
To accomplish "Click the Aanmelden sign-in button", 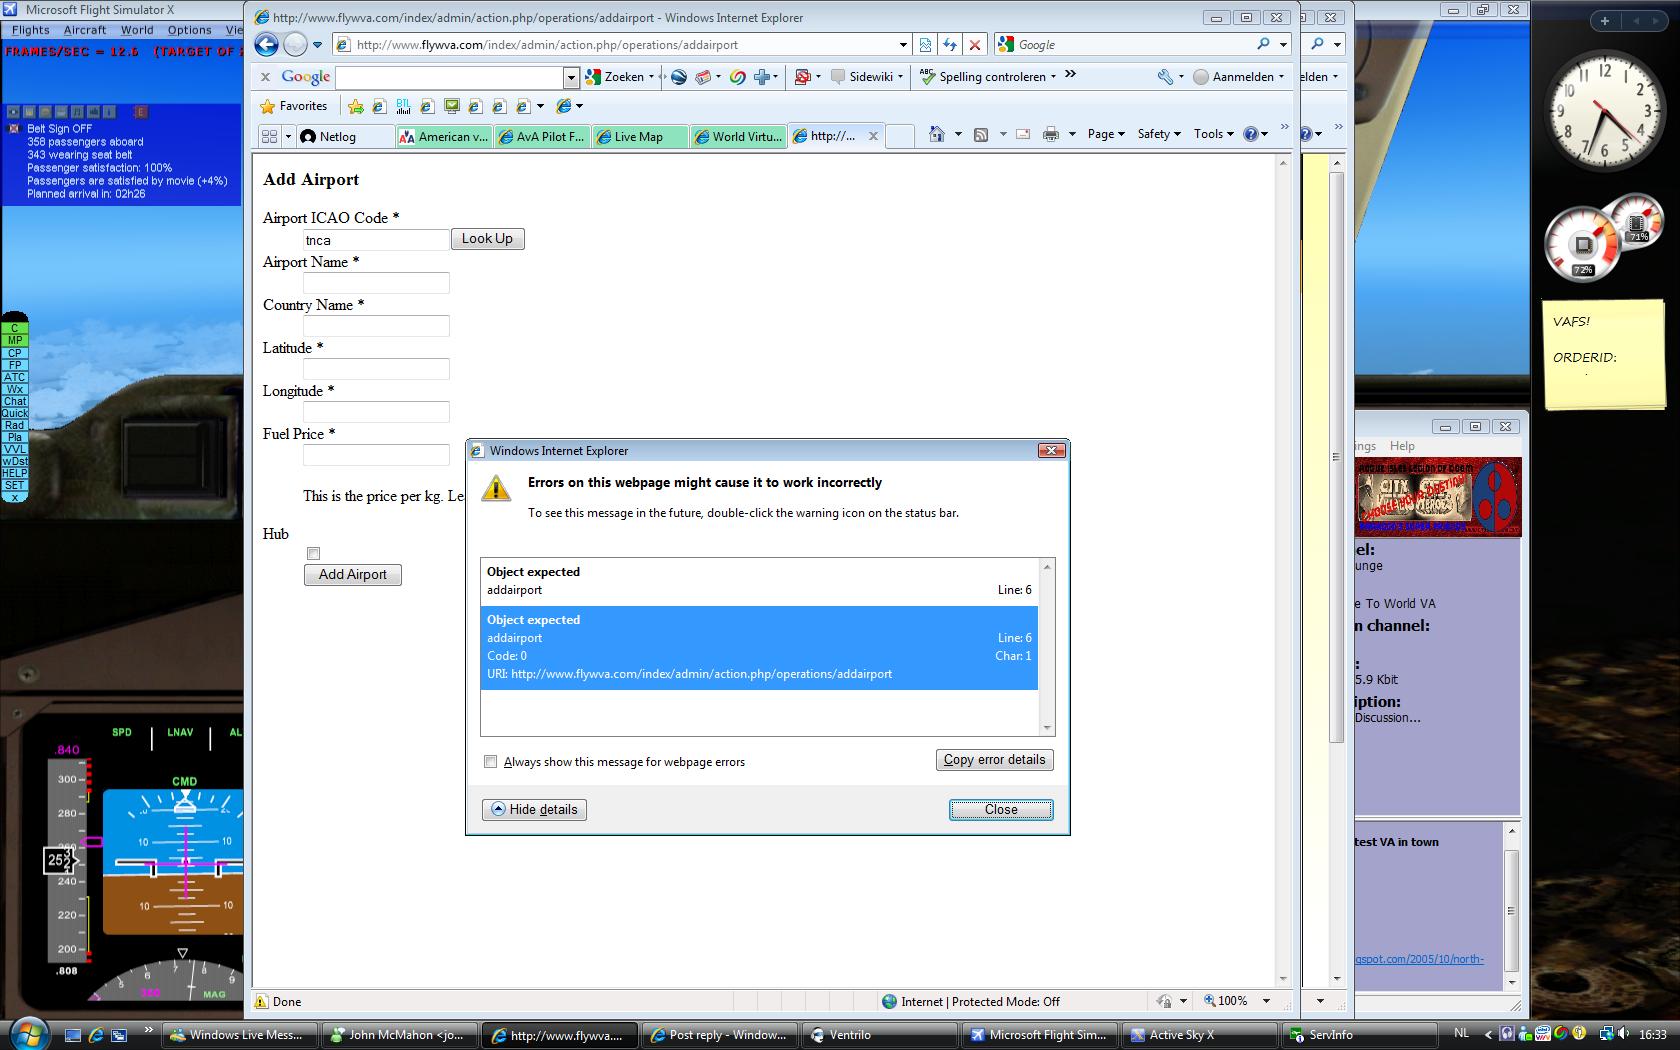I will click(x=1237, y=76).
